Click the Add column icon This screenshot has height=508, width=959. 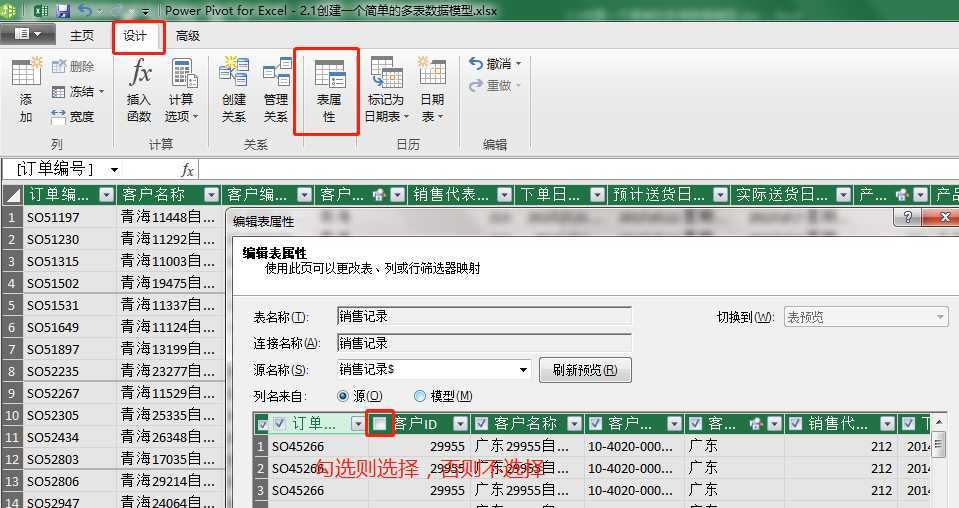(26, 89)
